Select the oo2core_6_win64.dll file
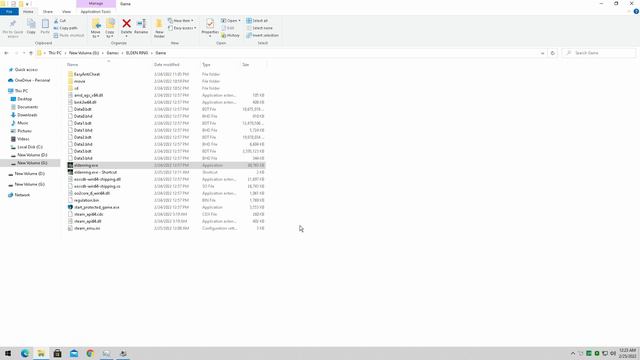The height and width of the screenshot is (360, 640). coord(92,193)
